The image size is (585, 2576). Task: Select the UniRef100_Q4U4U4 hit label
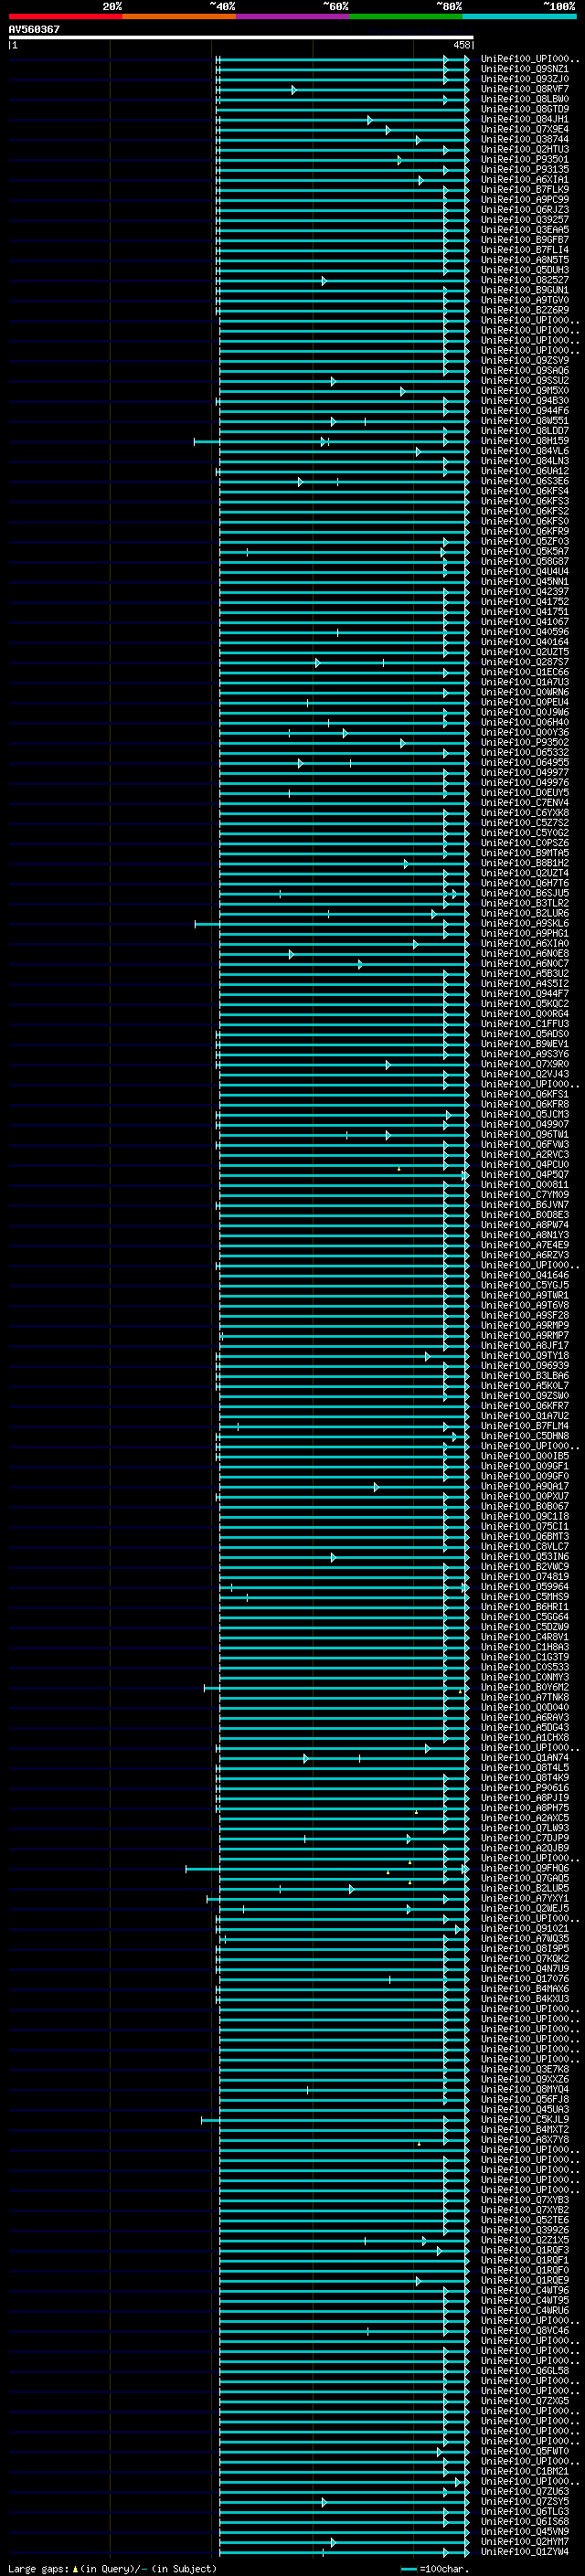[525, 571]
